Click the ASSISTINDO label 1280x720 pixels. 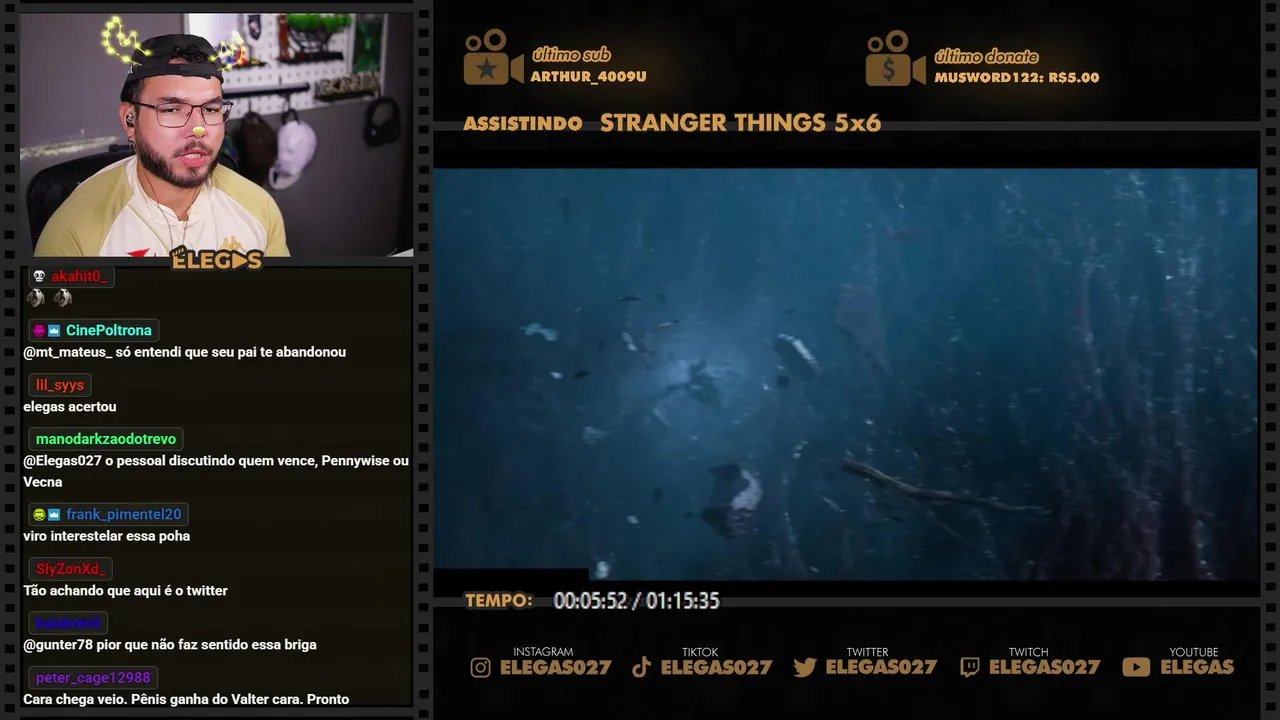(523, 124)
